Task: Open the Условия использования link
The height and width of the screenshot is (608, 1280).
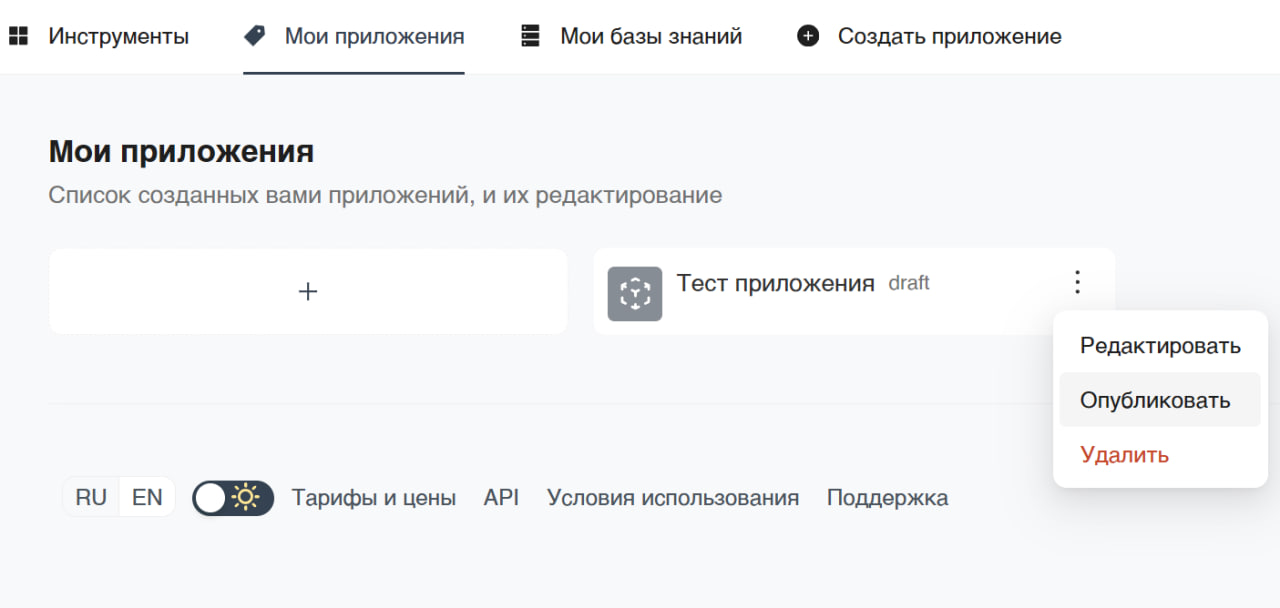Action: point(673,498)
